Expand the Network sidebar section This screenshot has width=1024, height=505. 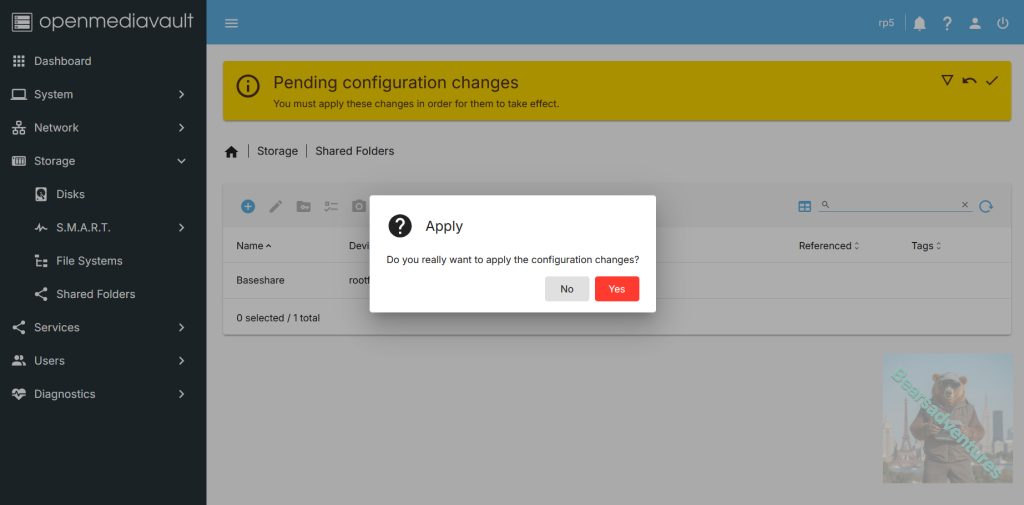tap(100, 128)
